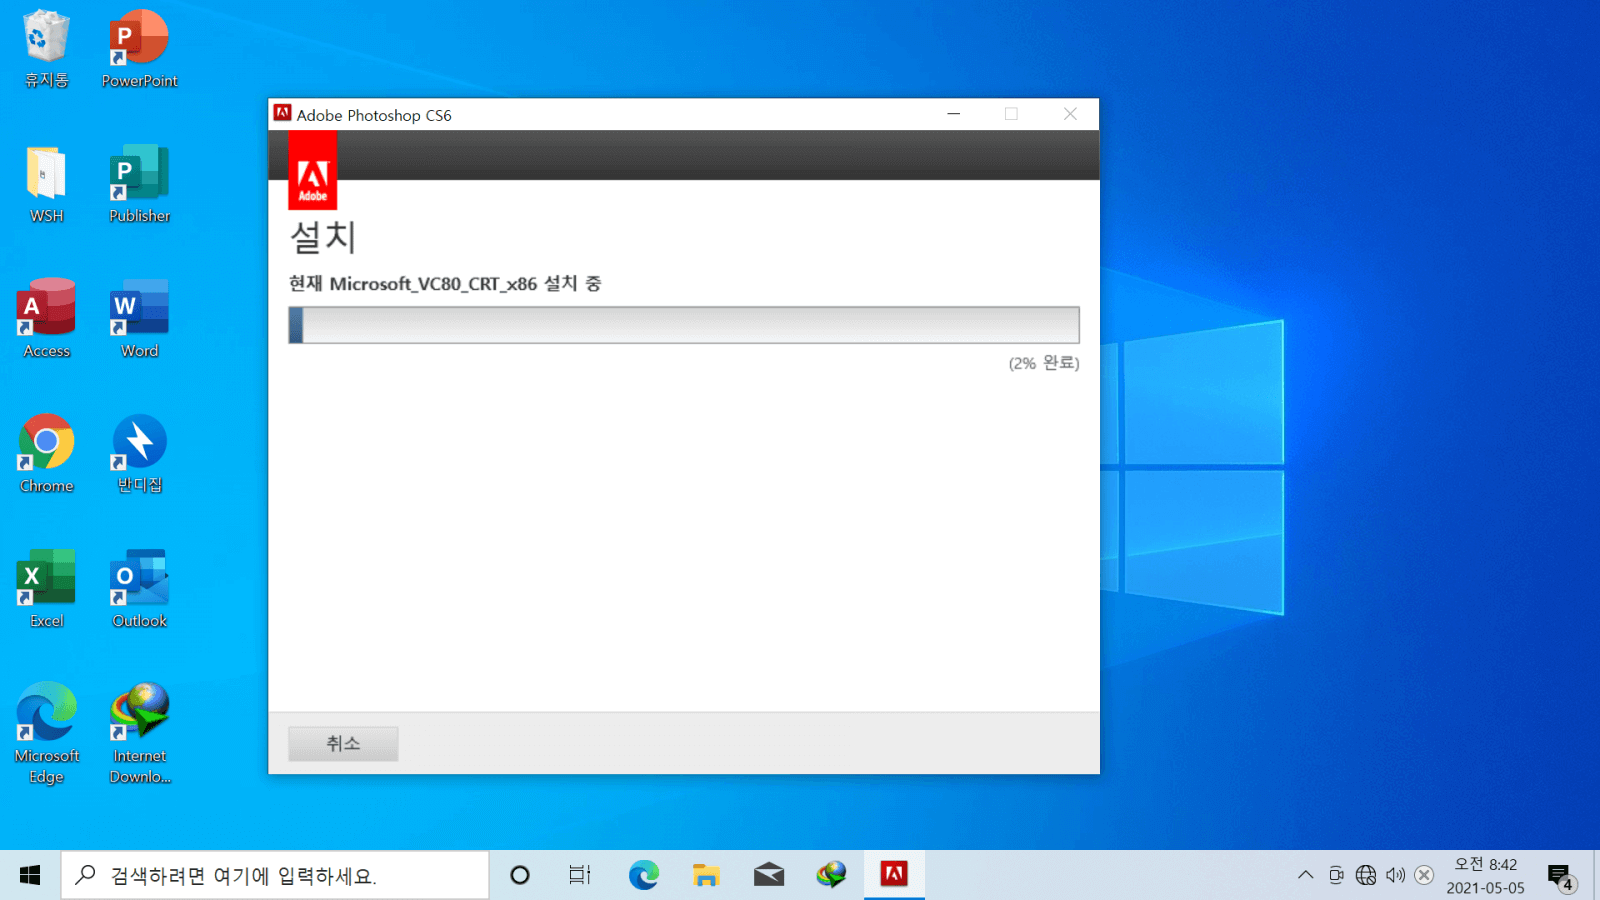Open File Explorer from the taskbar
This screenshot has width=1600, height=900.
coord(706,875)
